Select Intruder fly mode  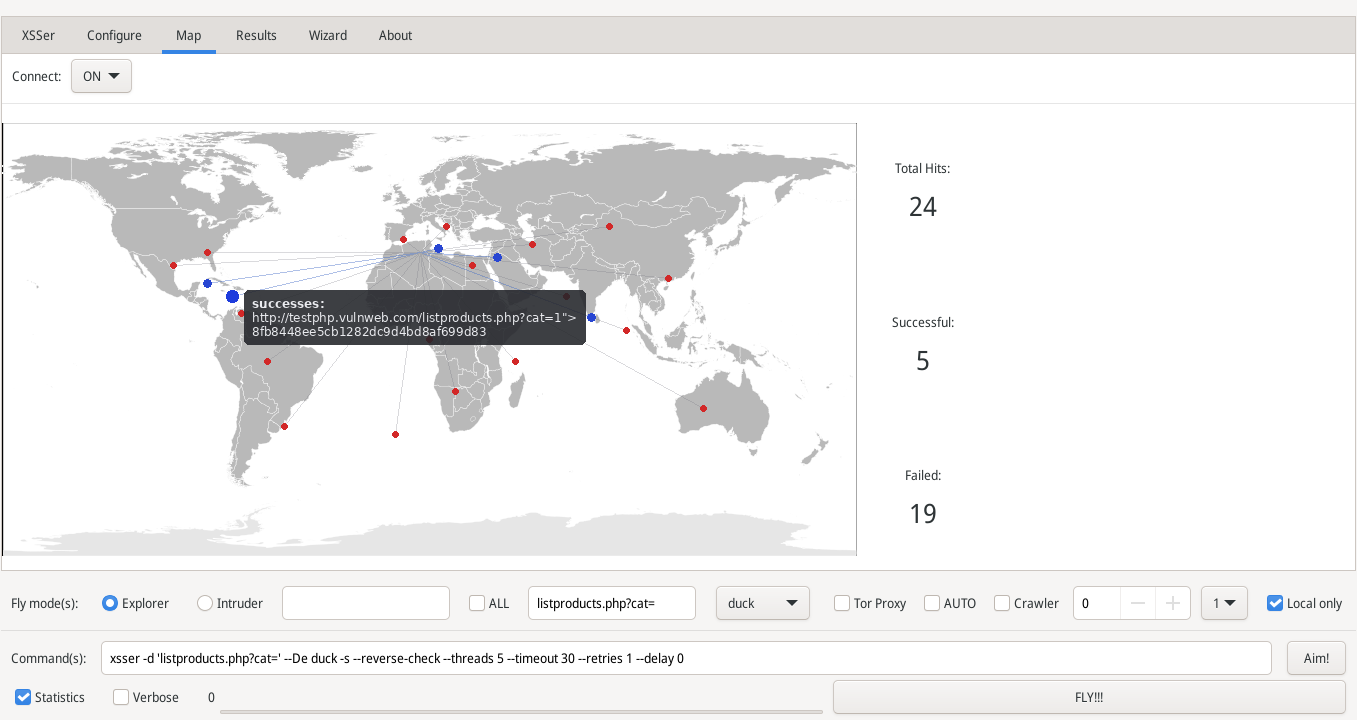(230, 603)
